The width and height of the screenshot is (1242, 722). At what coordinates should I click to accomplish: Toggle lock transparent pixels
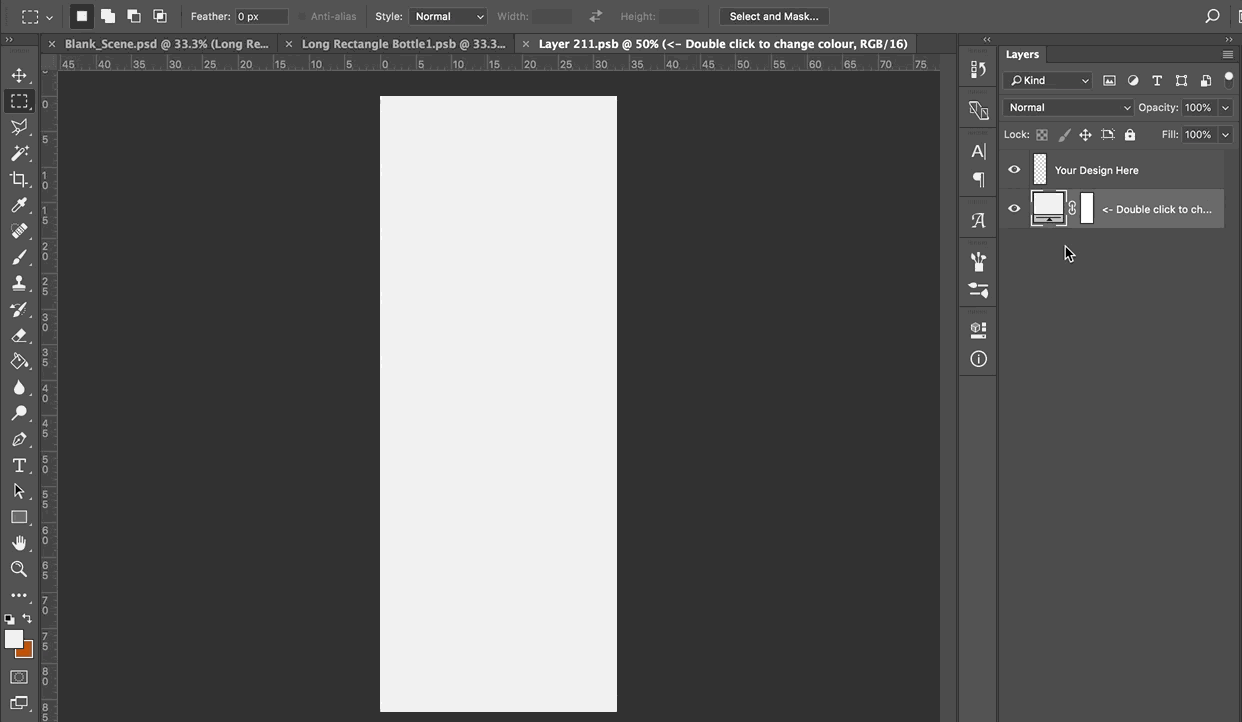pyautogui.click(x=1042, y=134)
